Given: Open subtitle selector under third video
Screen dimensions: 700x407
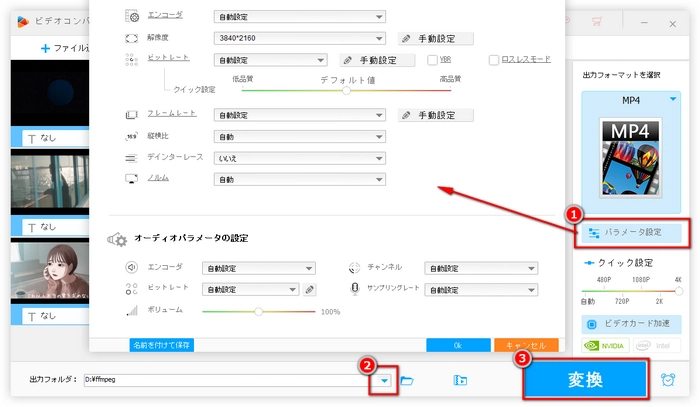Looking at the screenshot, I should 56,316.
